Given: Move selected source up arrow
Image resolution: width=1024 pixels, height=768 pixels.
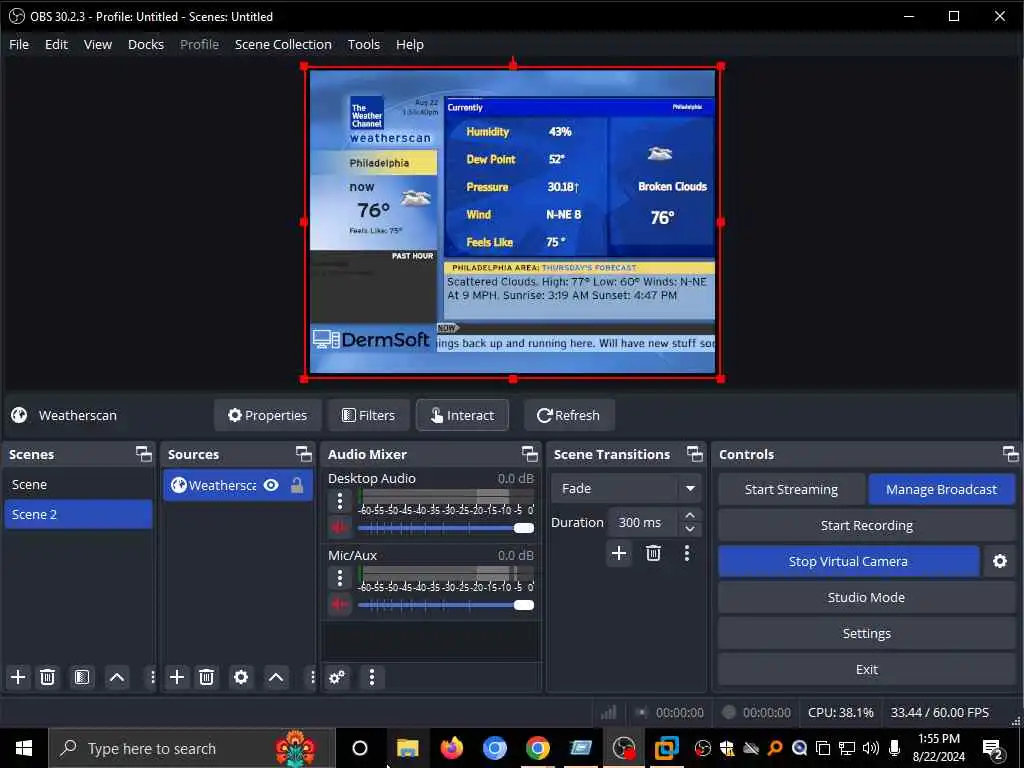Looking at the screenshot, I should click(276, 677).
